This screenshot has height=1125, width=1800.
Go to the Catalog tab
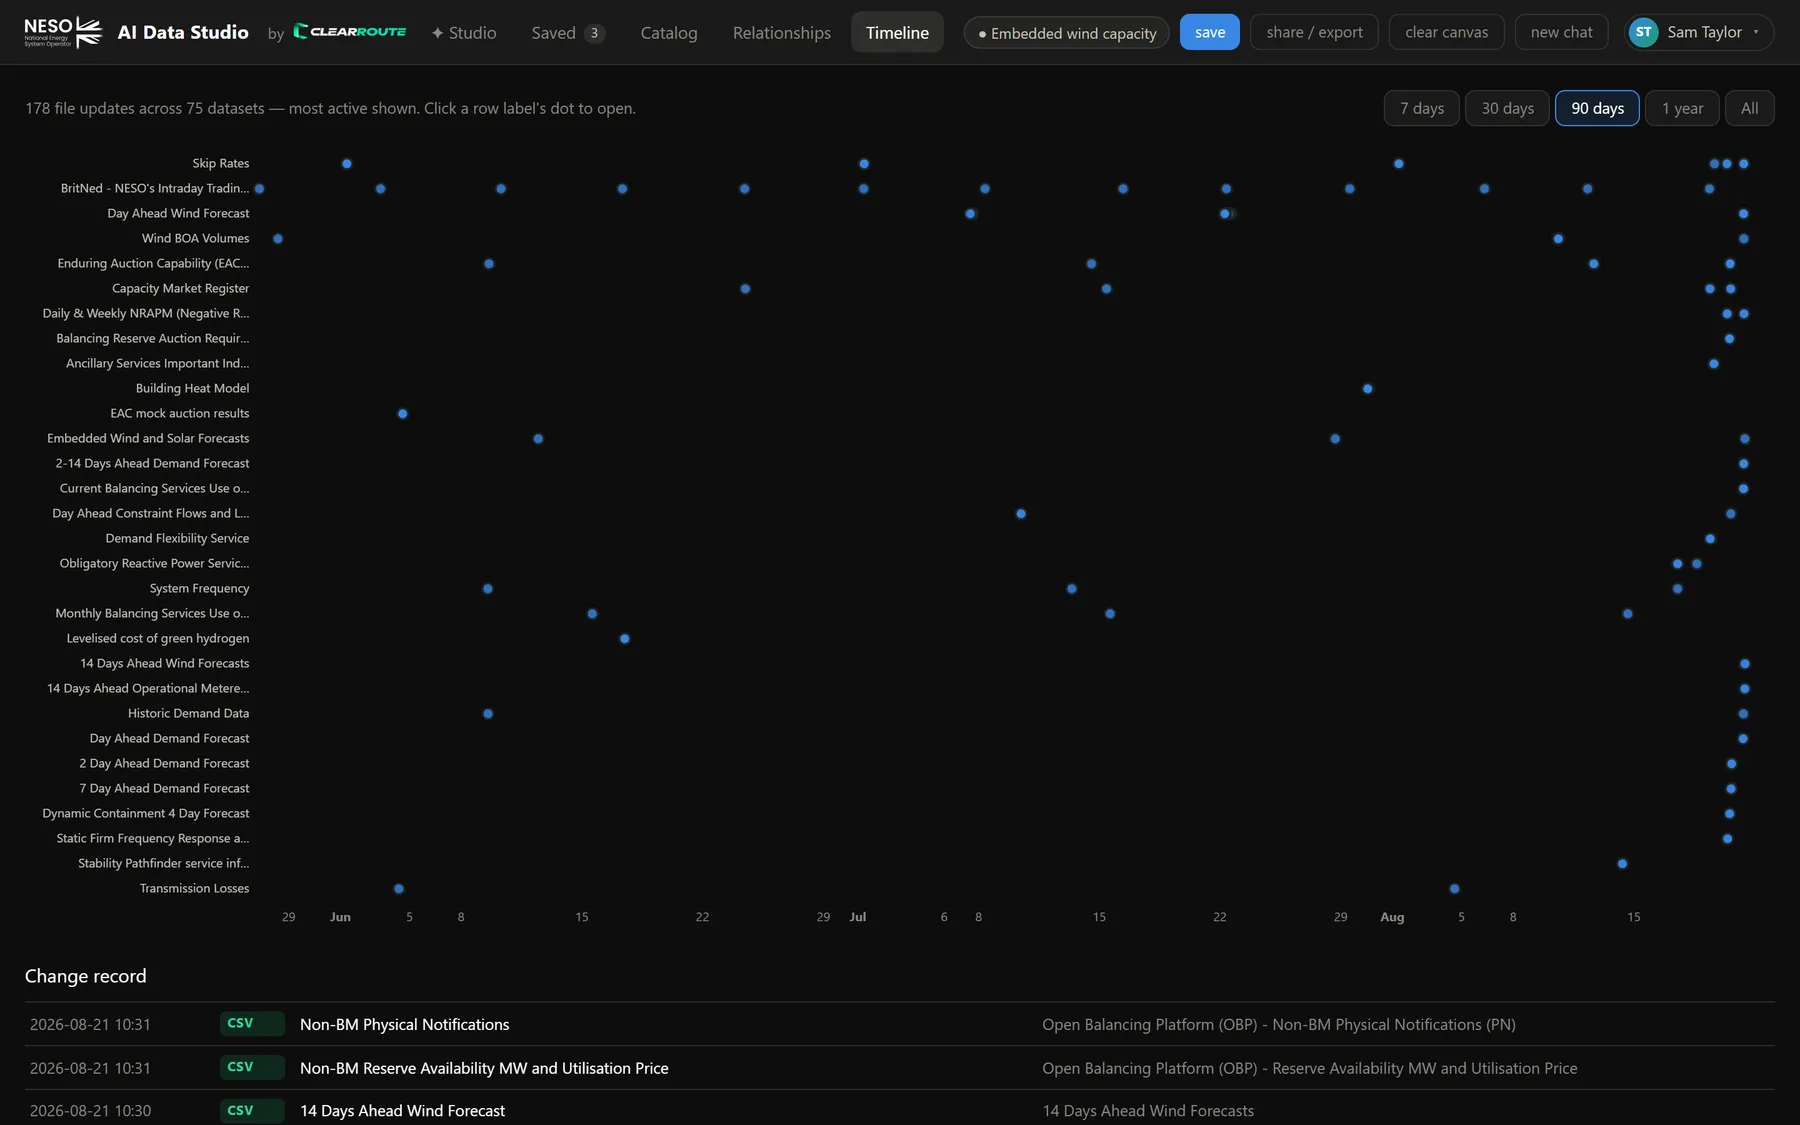669,33
